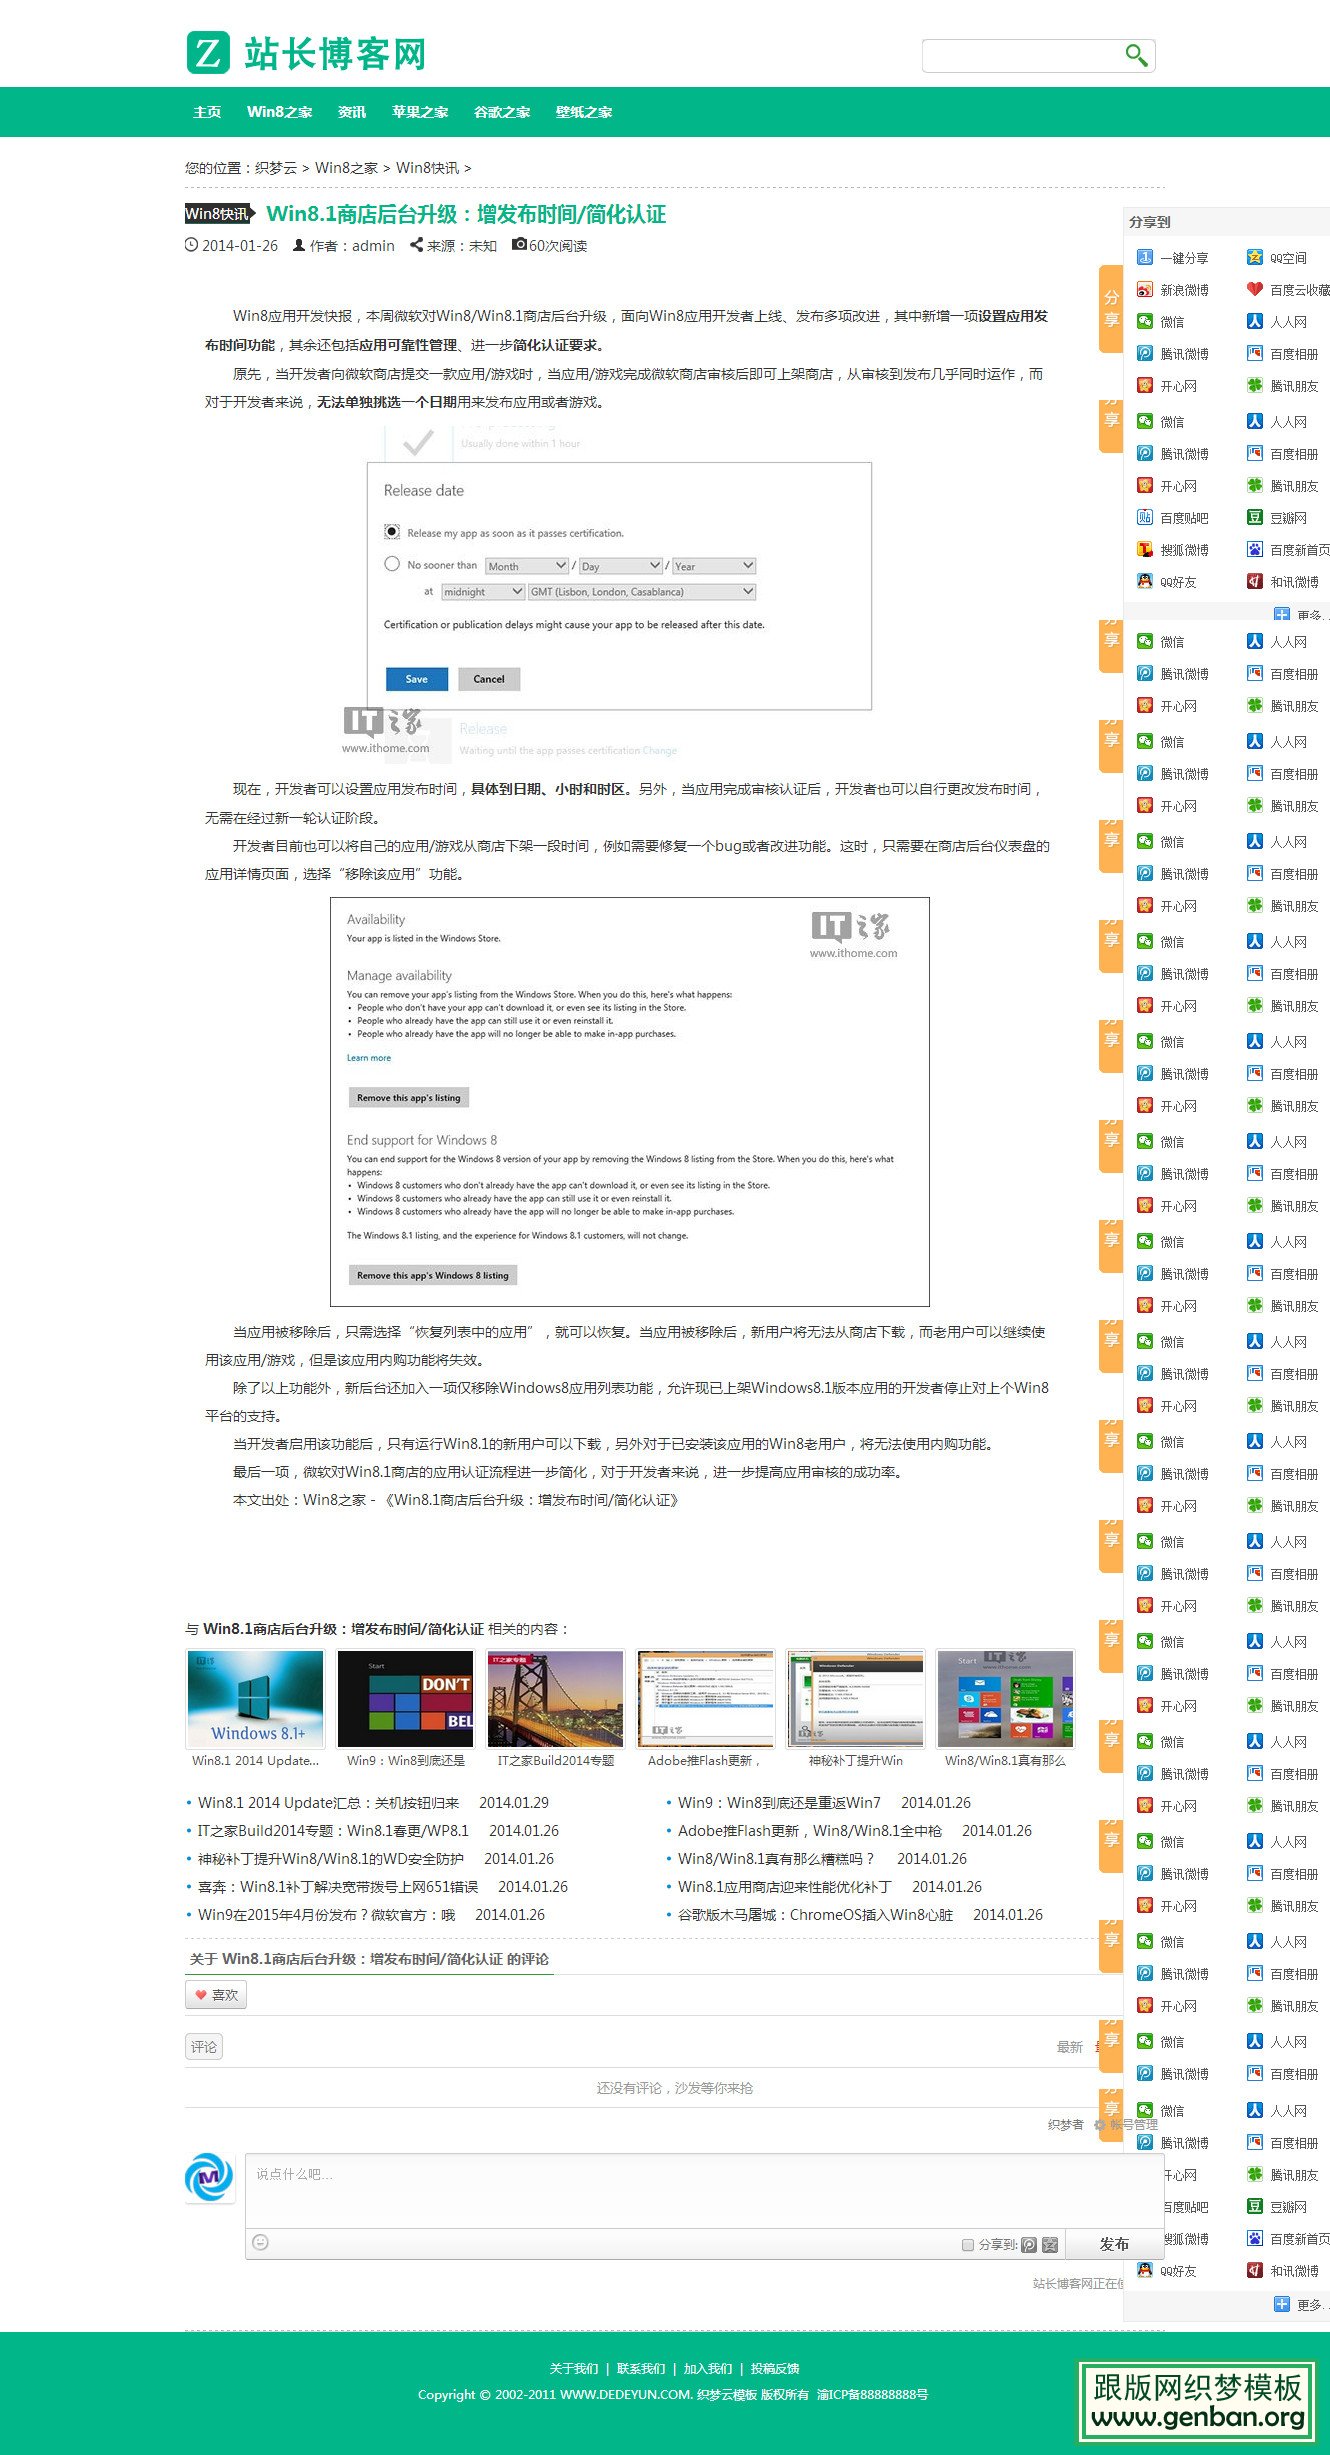The height and width of the screenshot is (2455, 1330).
Task: Open the article title link Win8.1商店后台升级
Action: coord(466,214)
